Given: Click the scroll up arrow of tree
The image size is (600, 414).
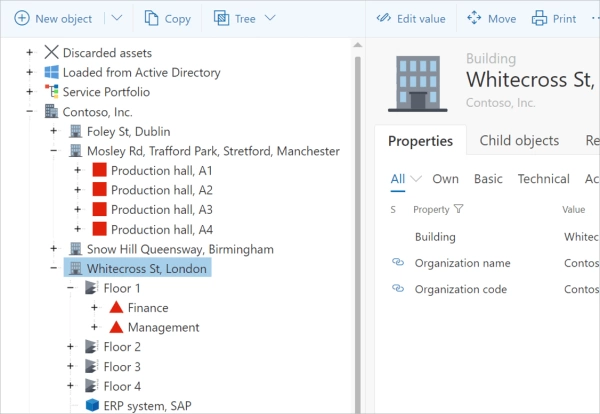Looking at the screenshot, I should tap(357, 45).
